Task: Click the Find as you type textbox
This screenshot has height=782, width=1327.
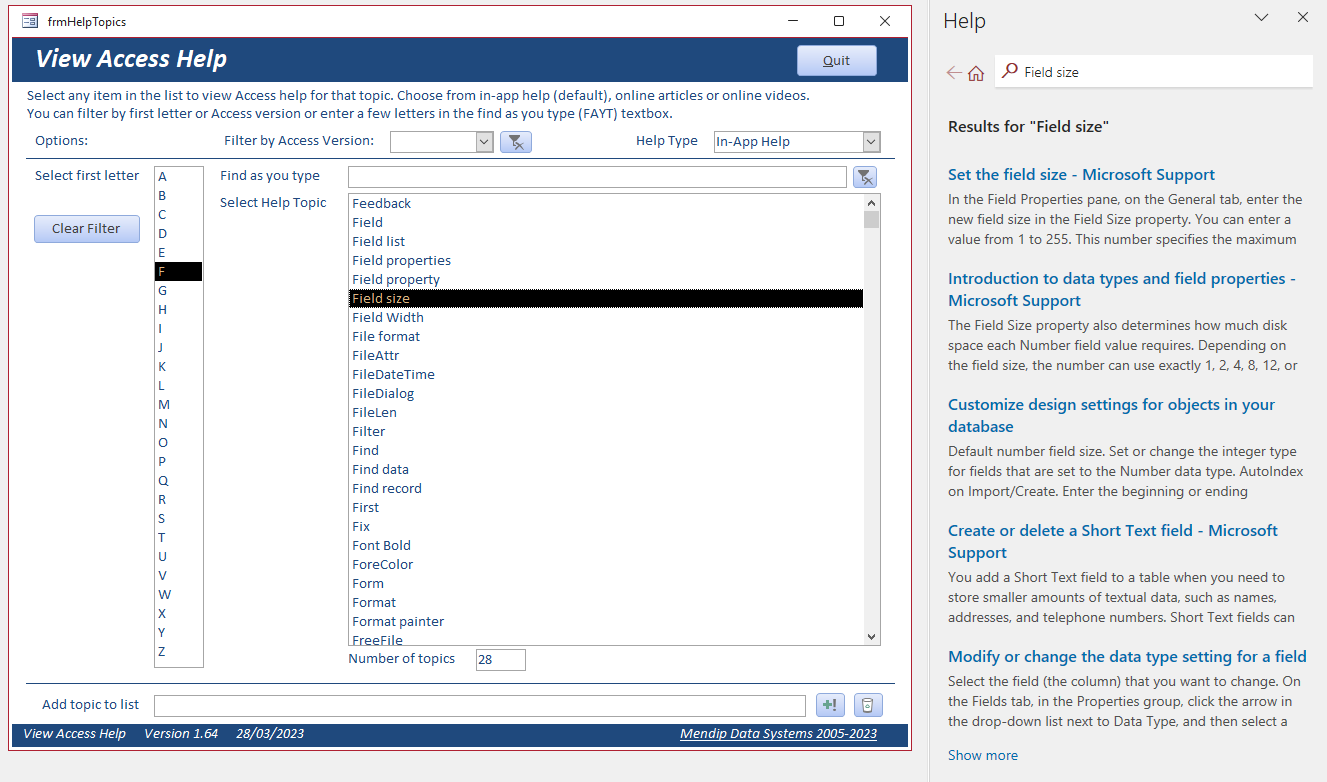Action: coord(598,177)
